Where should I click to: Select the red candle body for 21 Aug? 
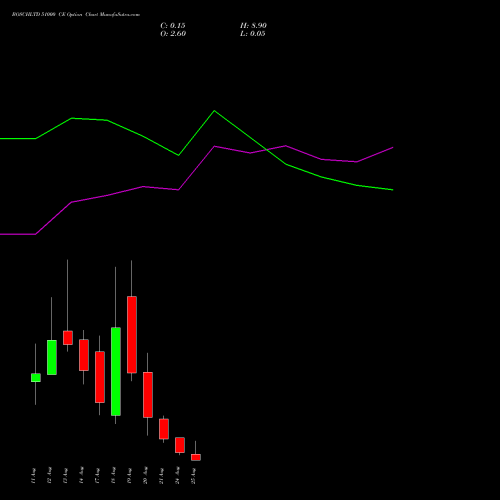click(x=164, y=429)
